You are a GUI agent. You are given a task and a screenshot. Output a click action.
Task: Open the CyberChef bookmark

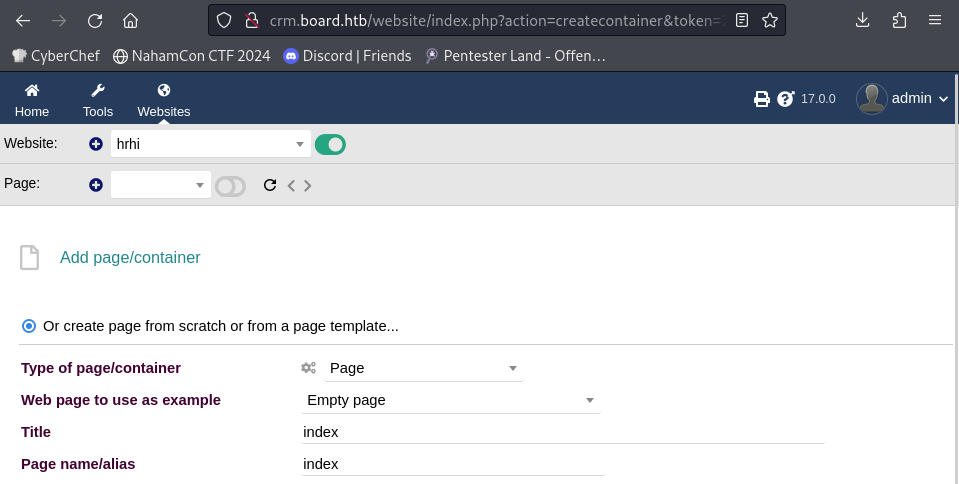tap(56, 56)
